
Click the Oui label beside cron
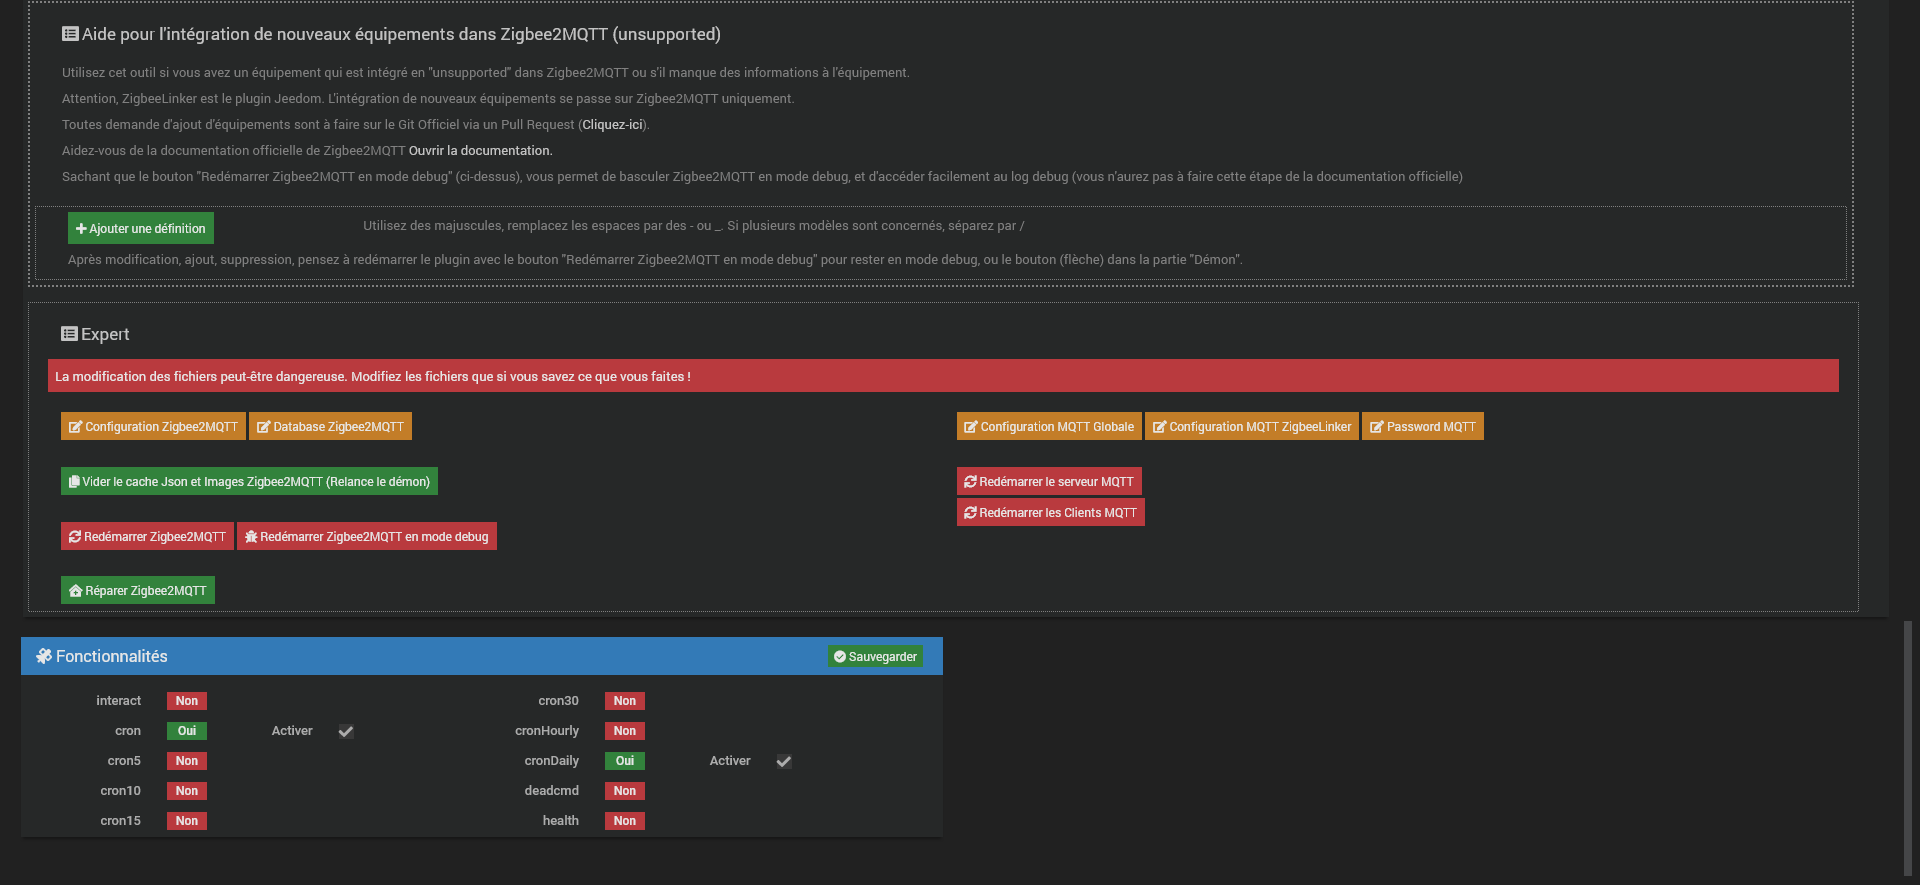pyautogui.click(x=187, y=731)
